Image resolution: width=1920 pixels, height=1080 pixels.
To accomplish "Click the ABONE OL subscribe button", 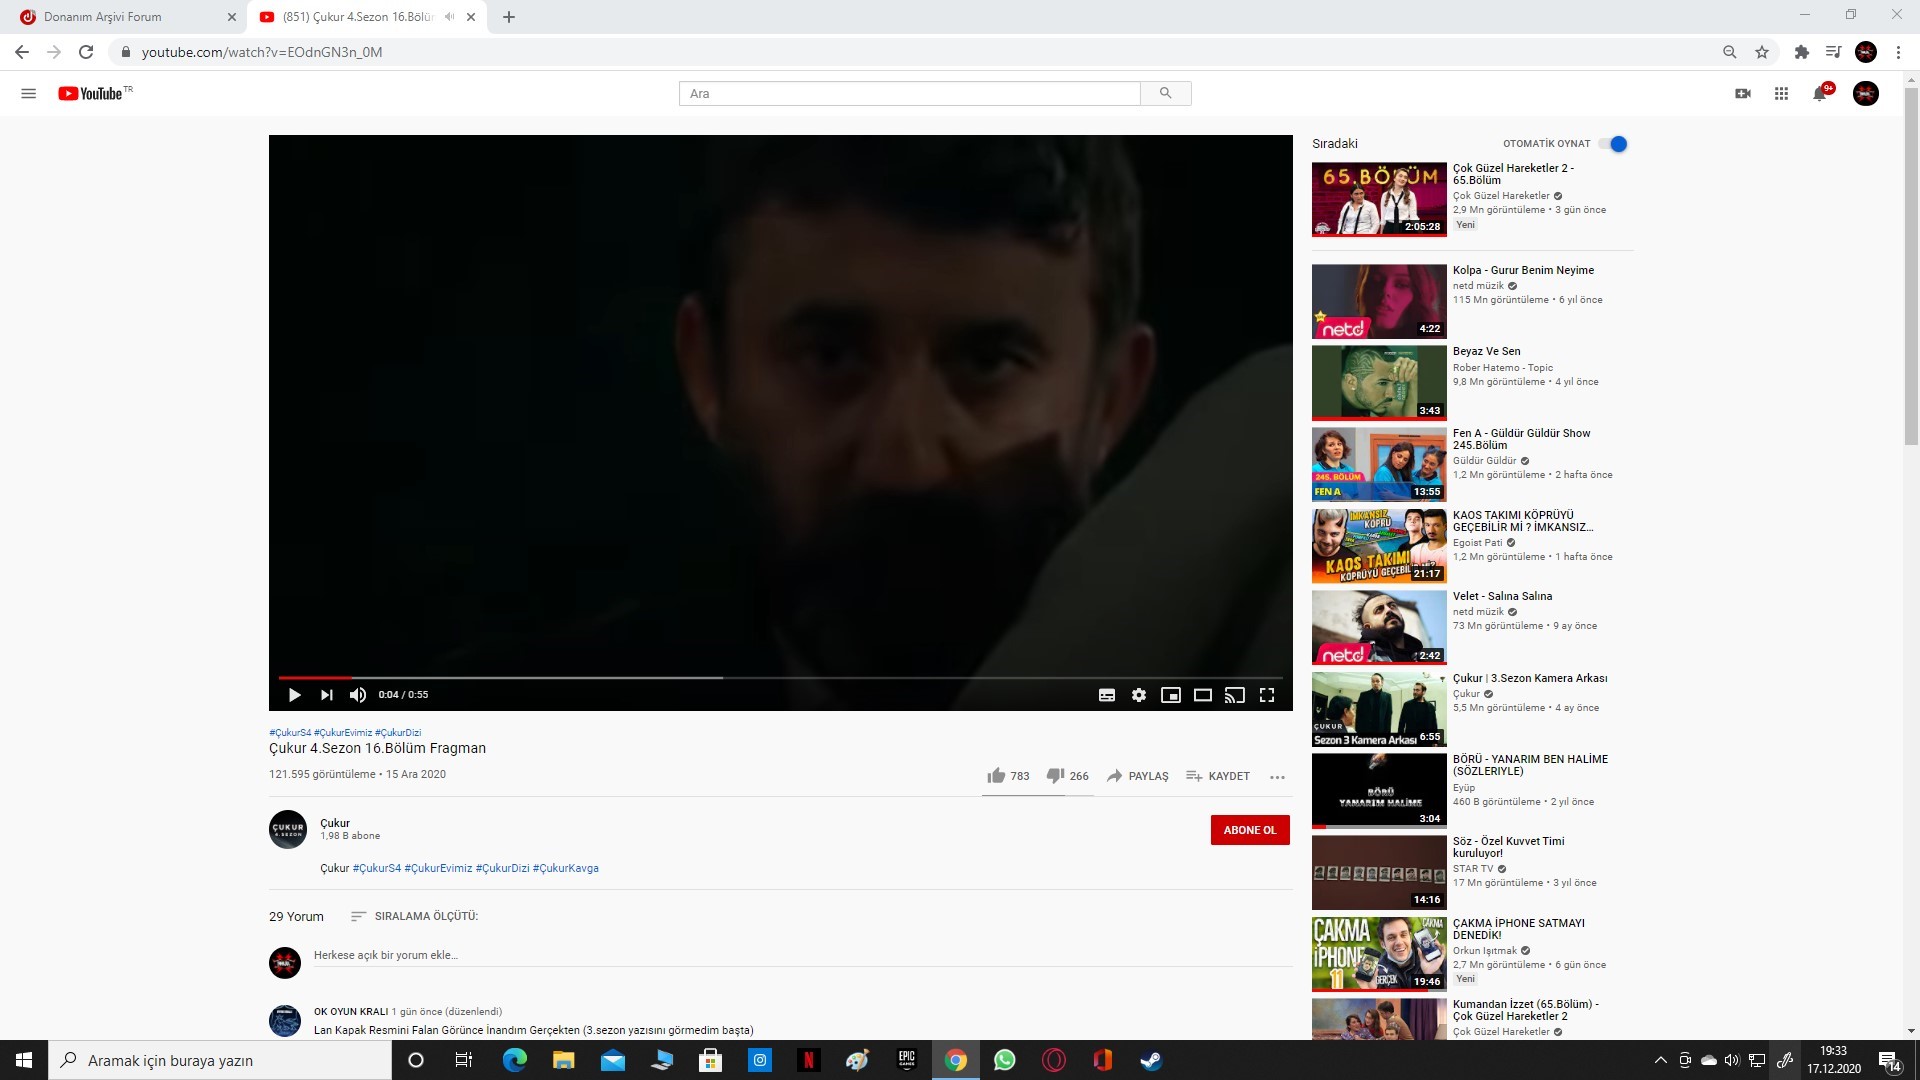I will (x=1250, y=829).
